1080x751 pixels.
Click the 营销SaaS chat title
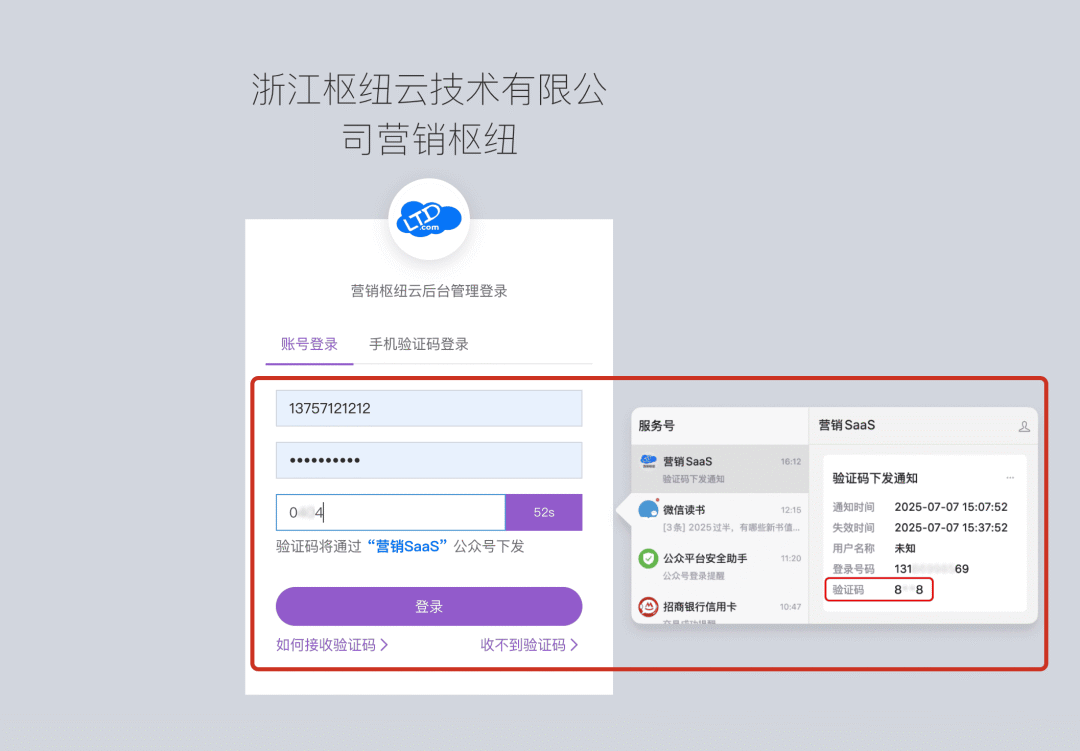(847, 425)
